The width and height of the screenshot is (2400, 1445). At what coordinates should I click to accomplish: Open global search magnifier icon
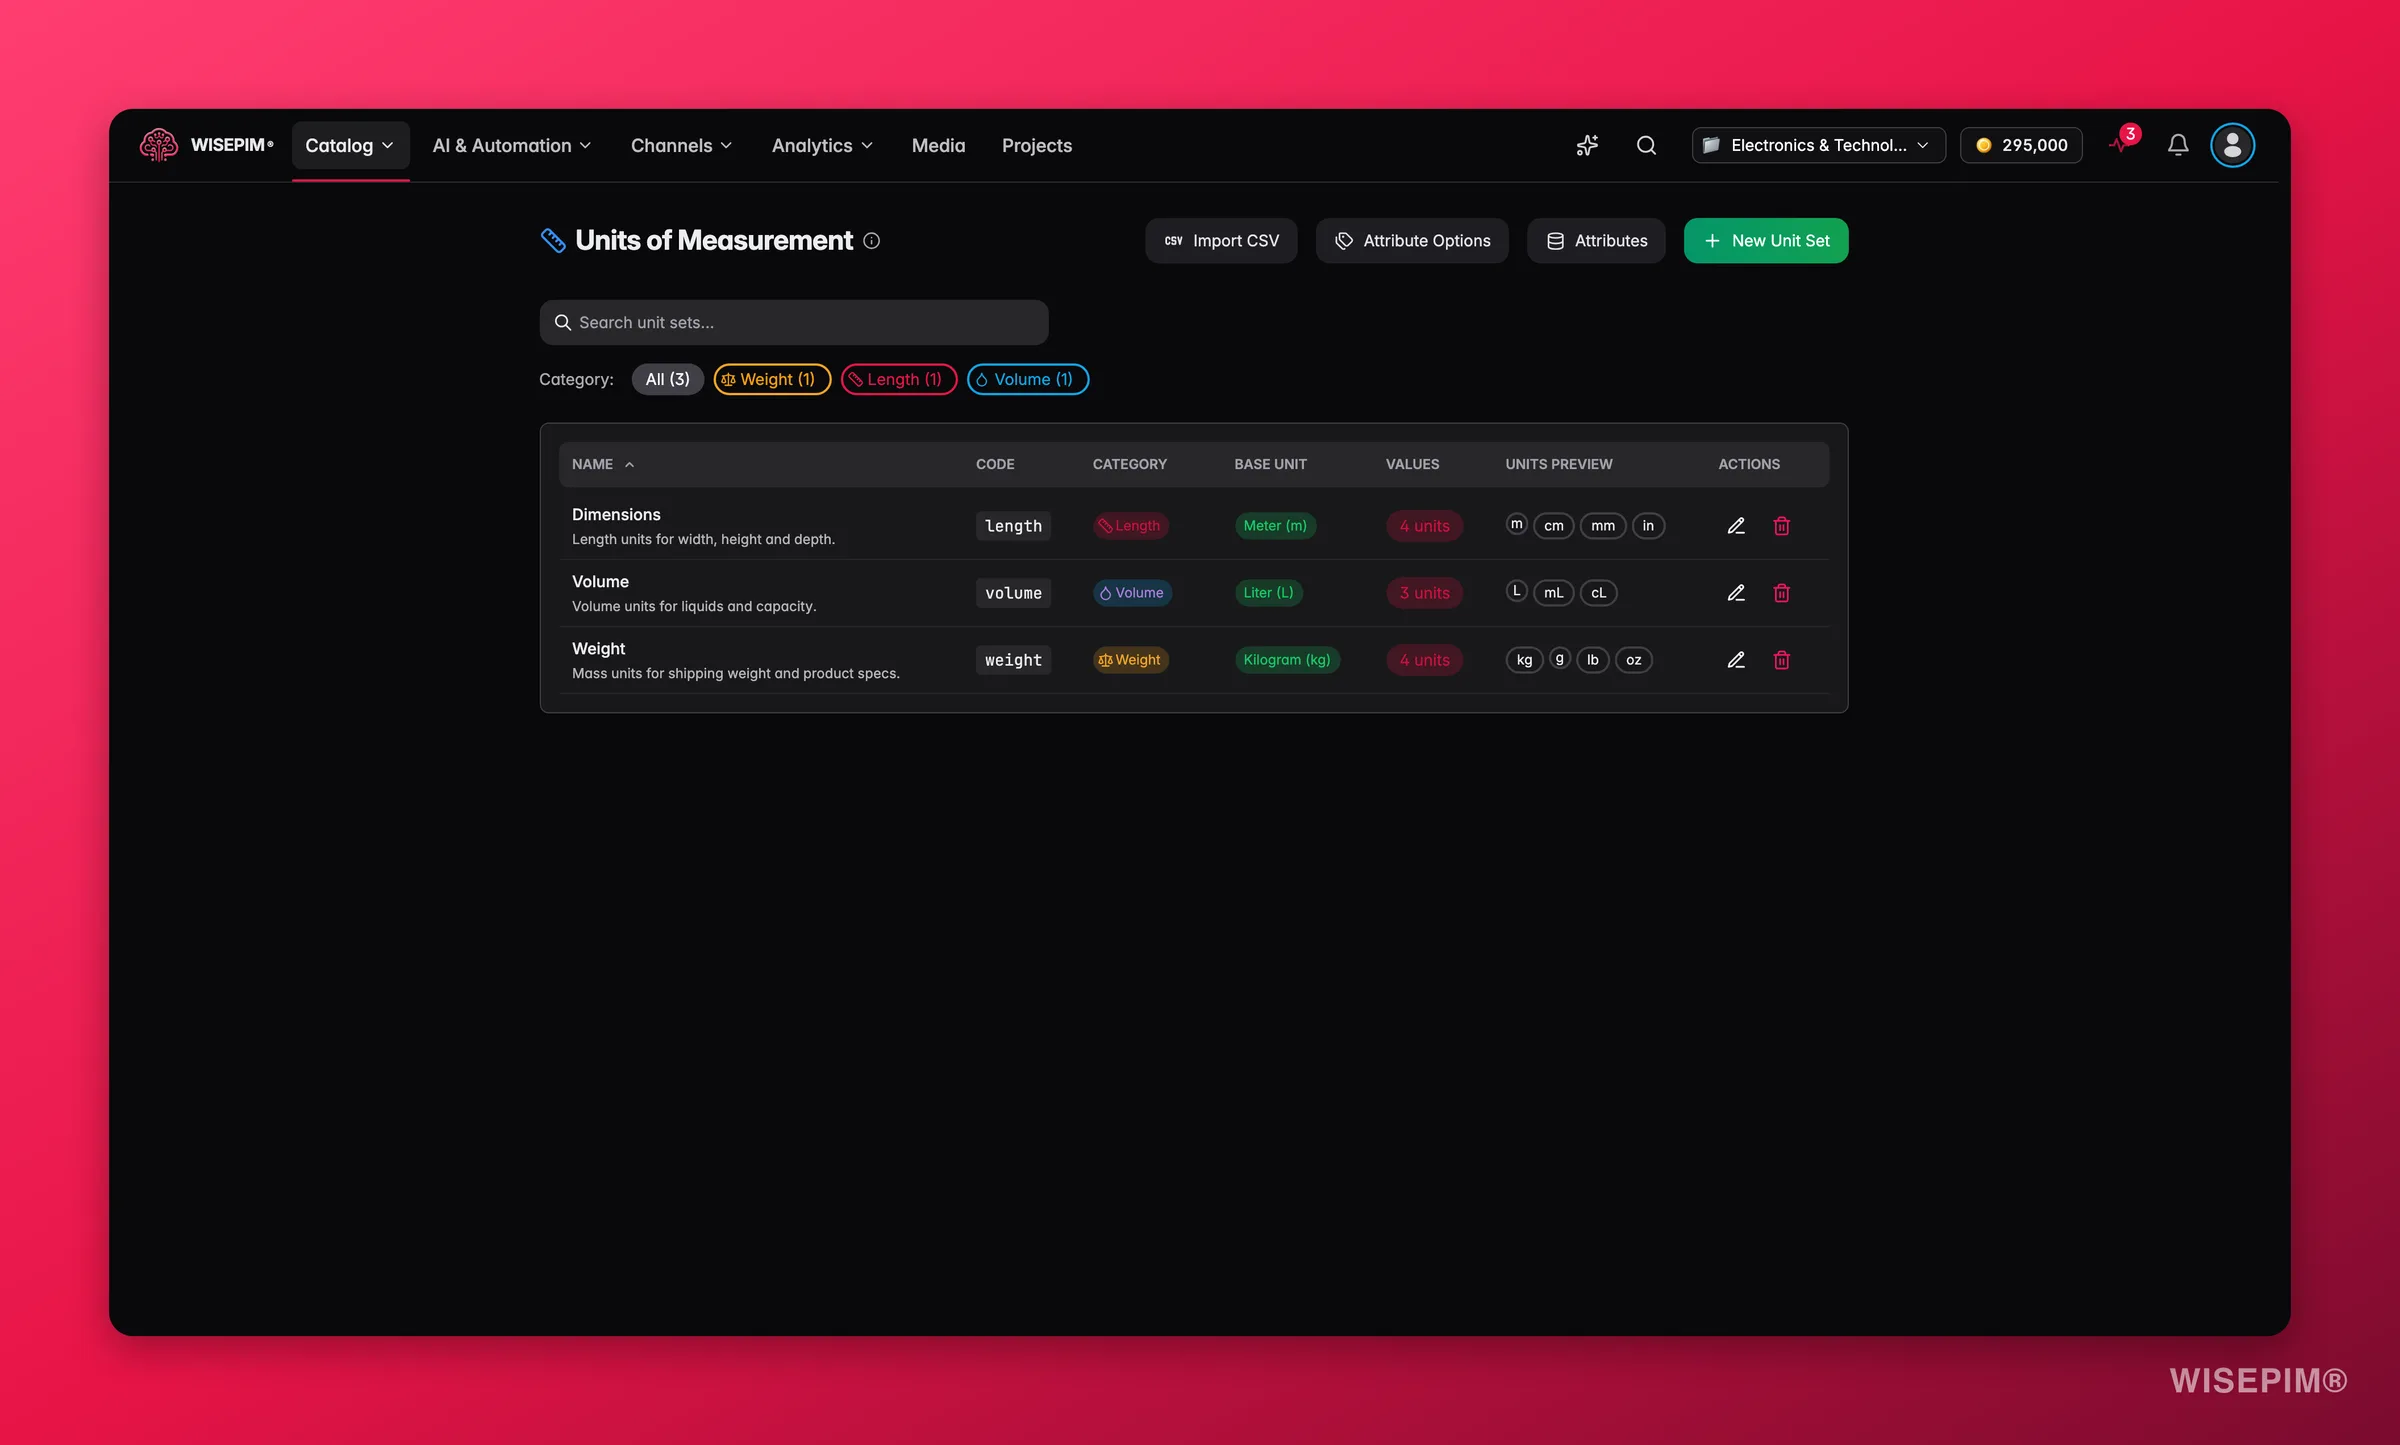click(1646, 145)
